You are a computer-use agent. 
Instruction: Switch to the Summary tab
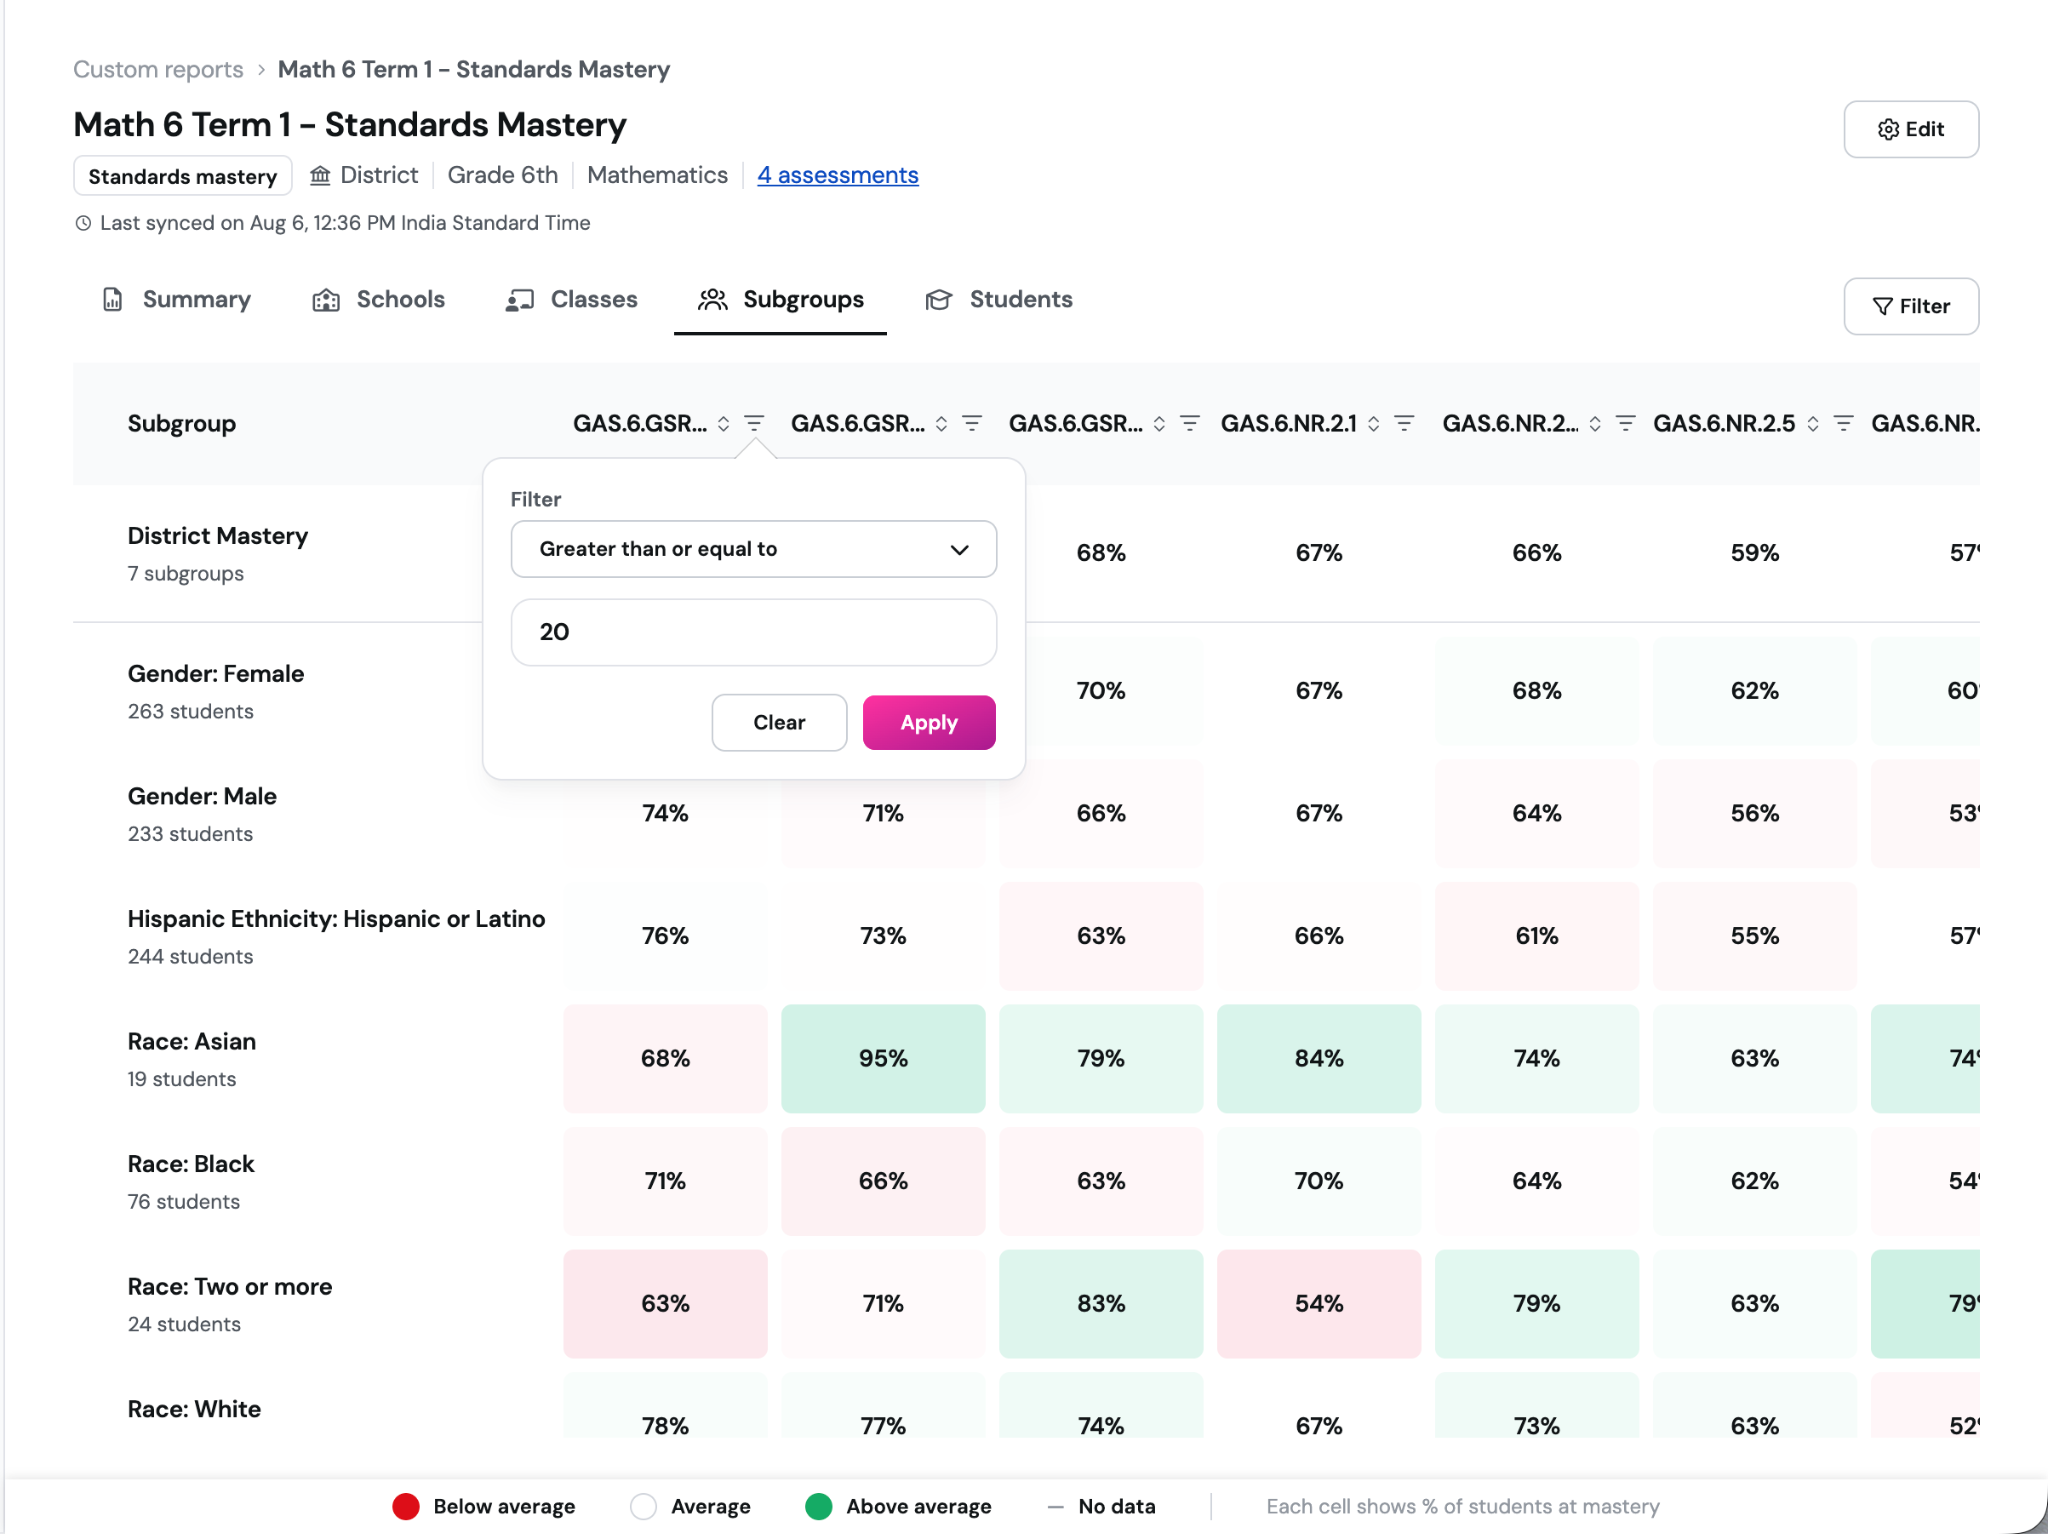coord(177,299)
